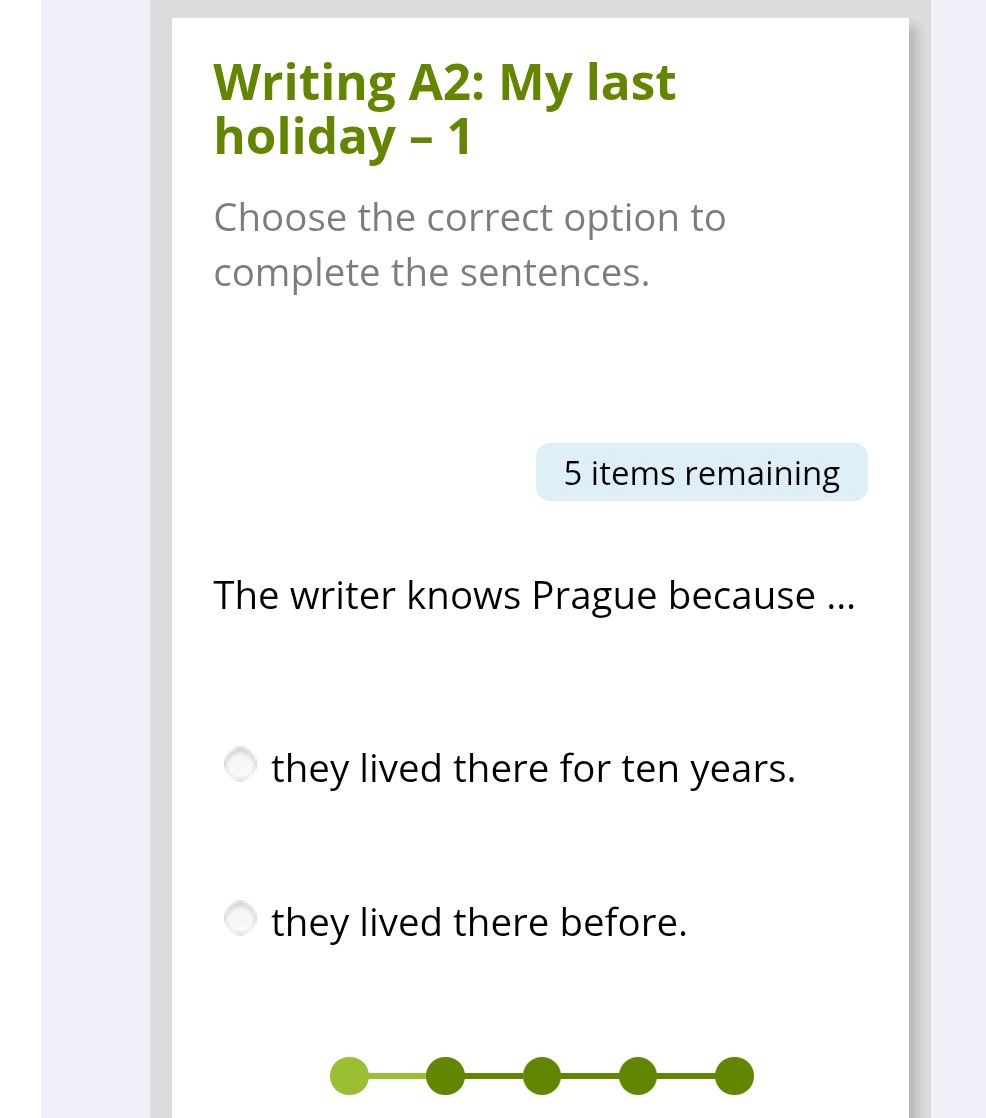986x1118 pixels.
Task: Click the empty radio circle beside the first option
Action: pos(240,764)
